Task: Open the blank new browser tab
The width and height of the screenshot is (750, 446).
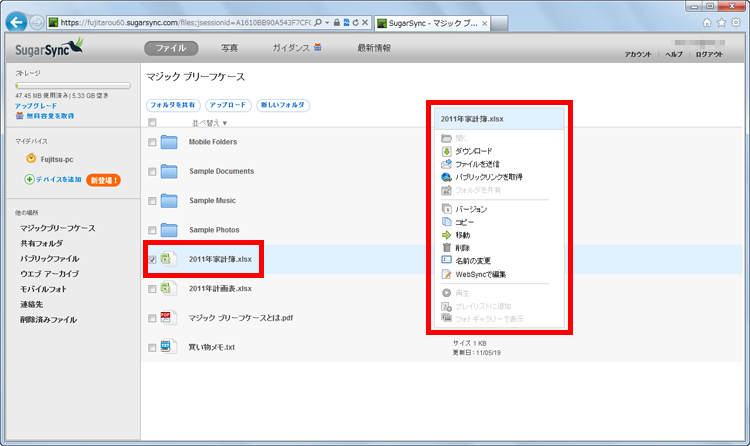Action: [x=499, y=23]
